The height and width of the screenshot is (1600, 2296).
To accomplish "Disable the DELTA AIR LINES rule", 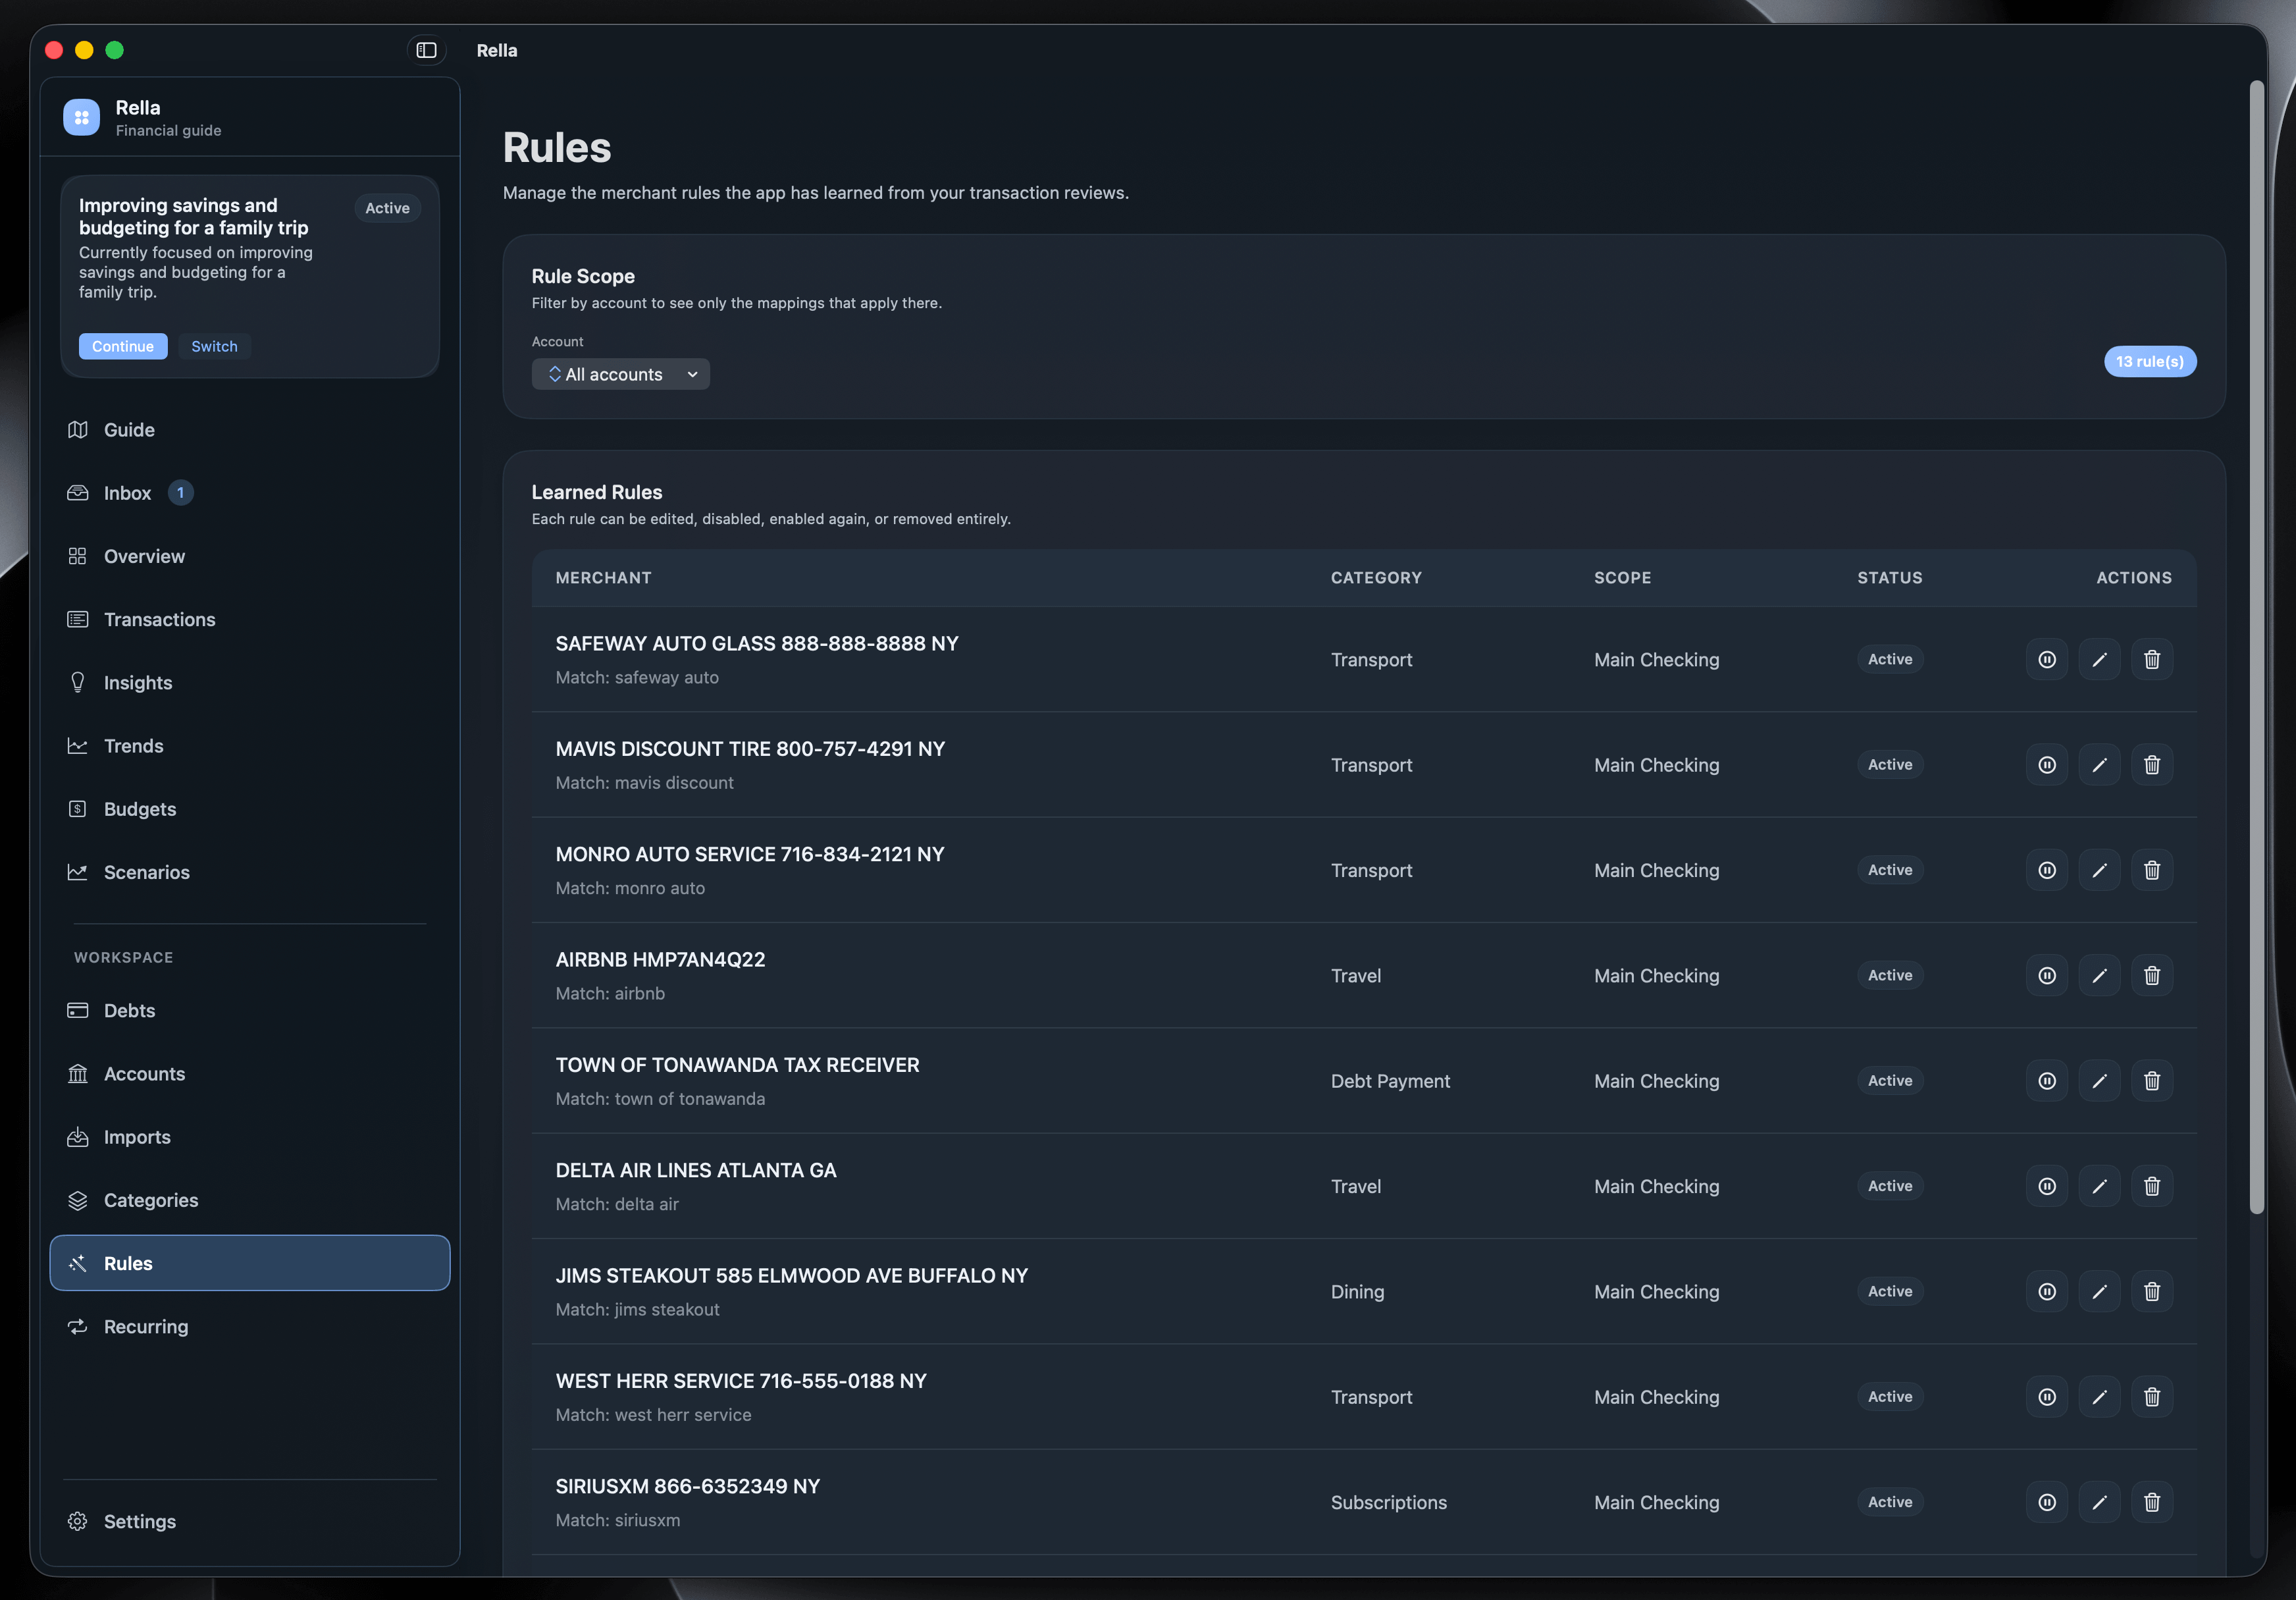I will 2046,1186.
